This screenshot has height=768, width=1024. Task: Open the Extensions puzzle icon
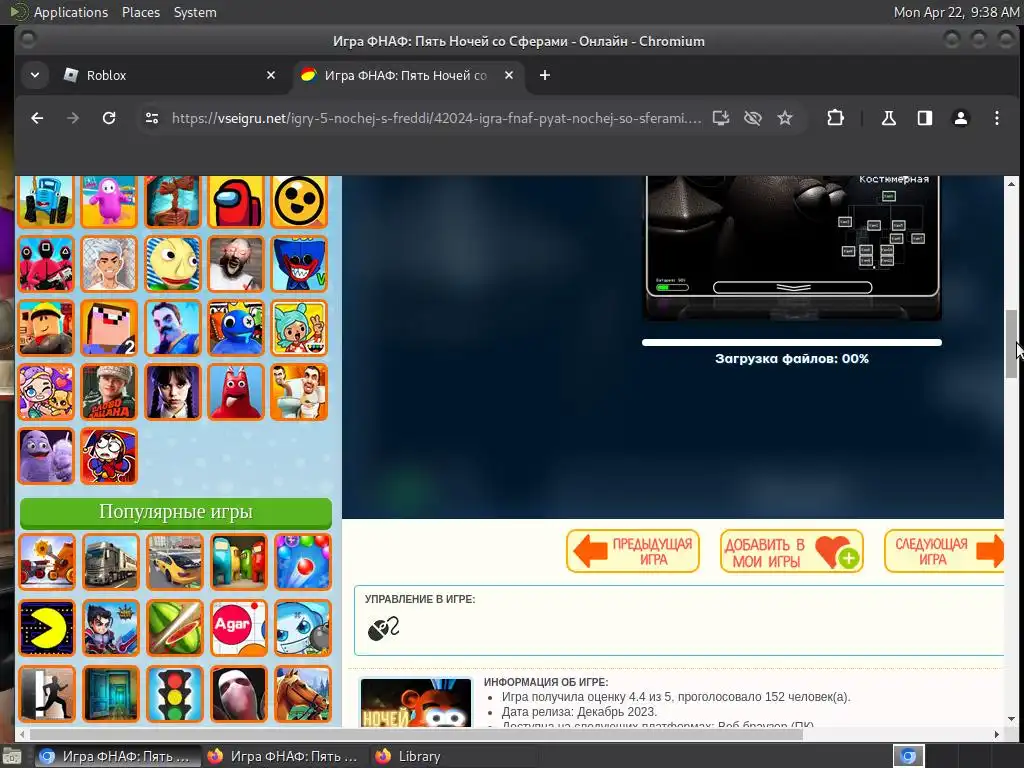point(835,118)
